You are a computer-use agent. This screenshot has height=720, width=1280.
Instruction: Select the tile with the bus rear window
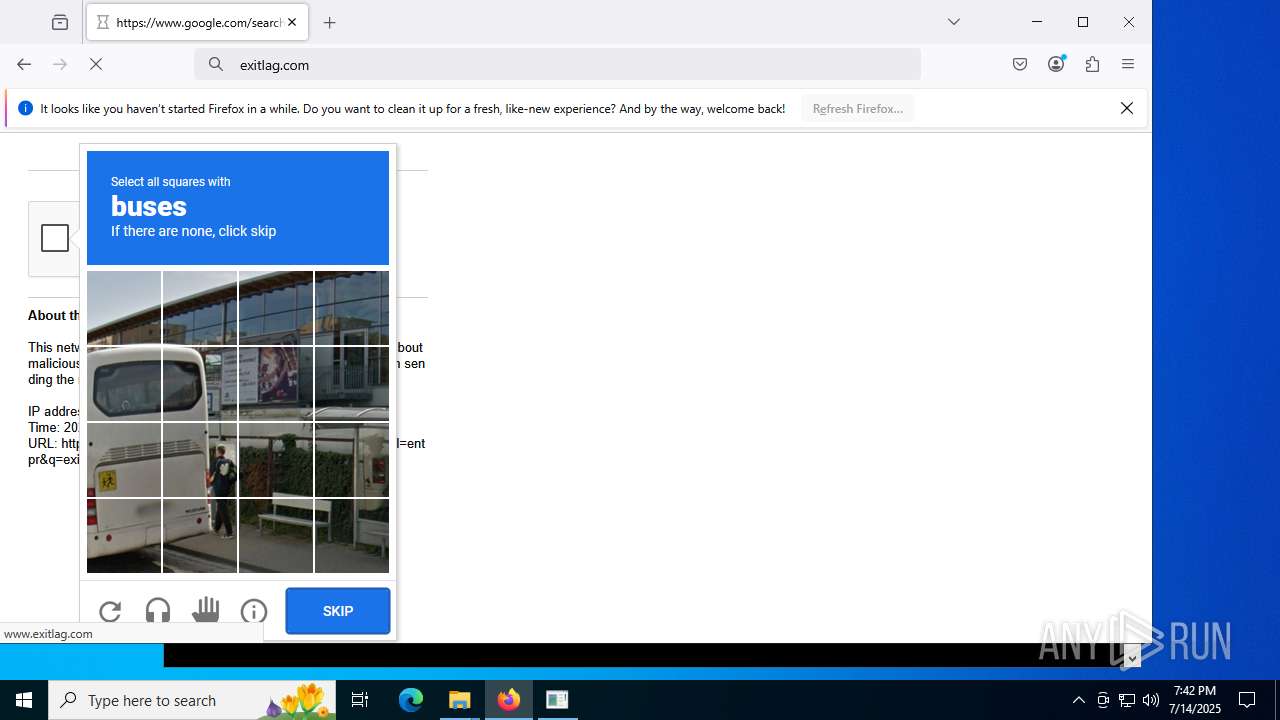tap(124, 384)
